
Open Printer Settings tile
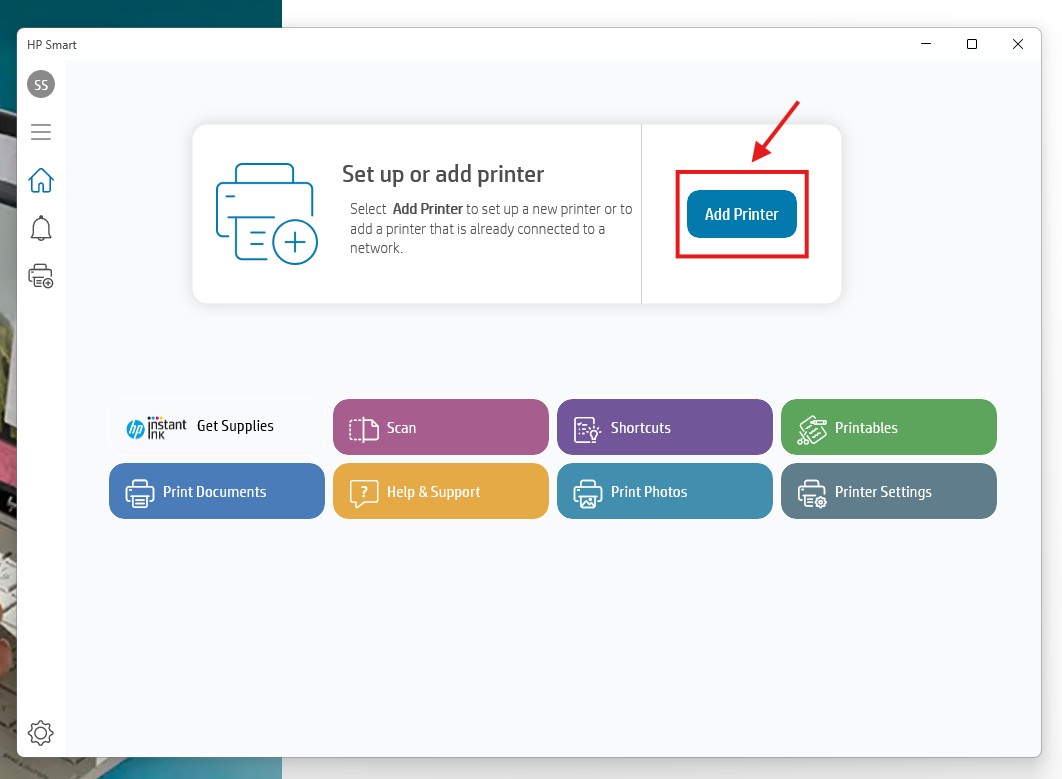[888, 491]
